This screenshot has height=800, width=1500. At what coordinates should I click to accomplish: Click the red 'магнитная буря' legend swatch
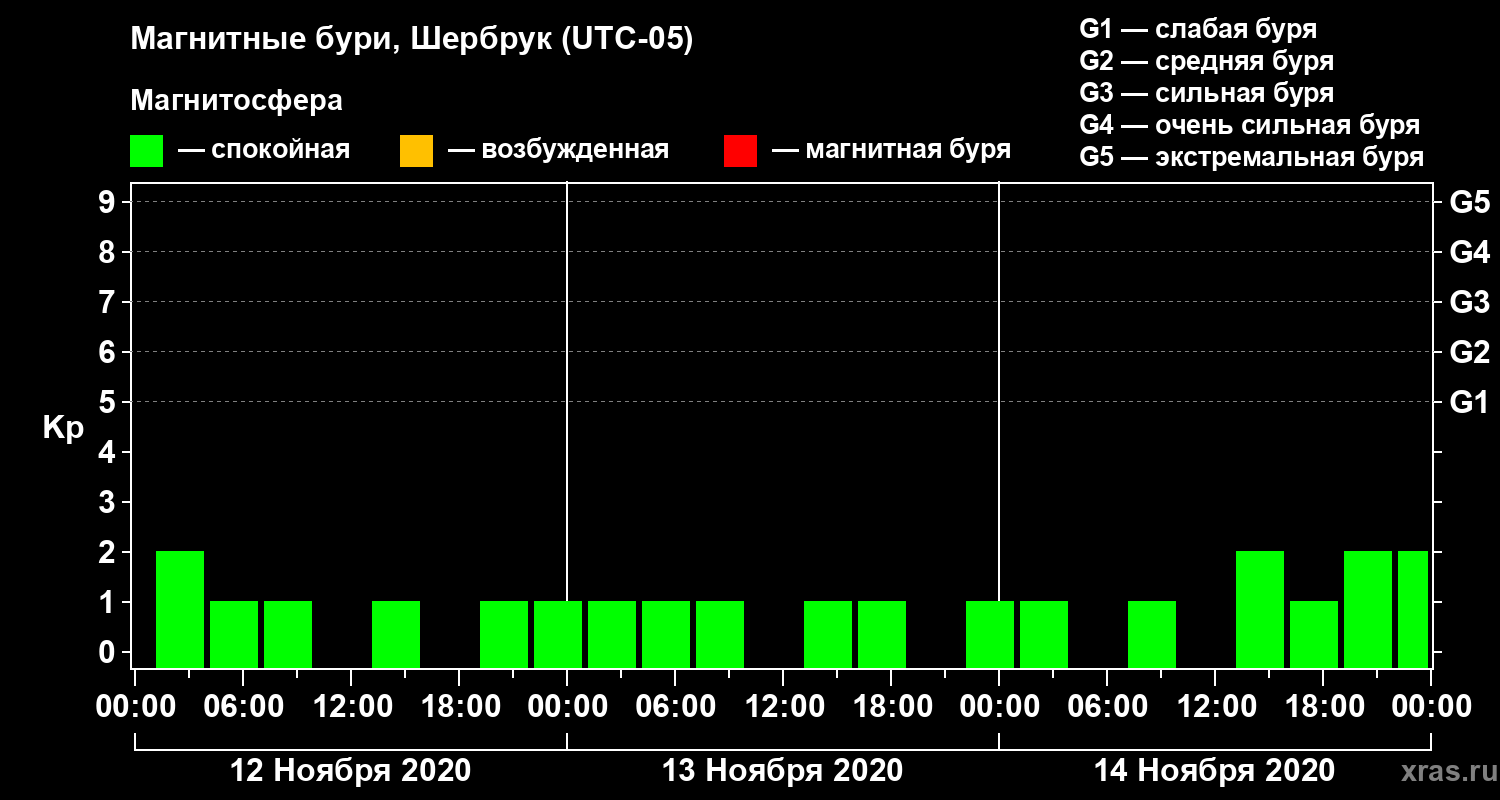point(740,151)
